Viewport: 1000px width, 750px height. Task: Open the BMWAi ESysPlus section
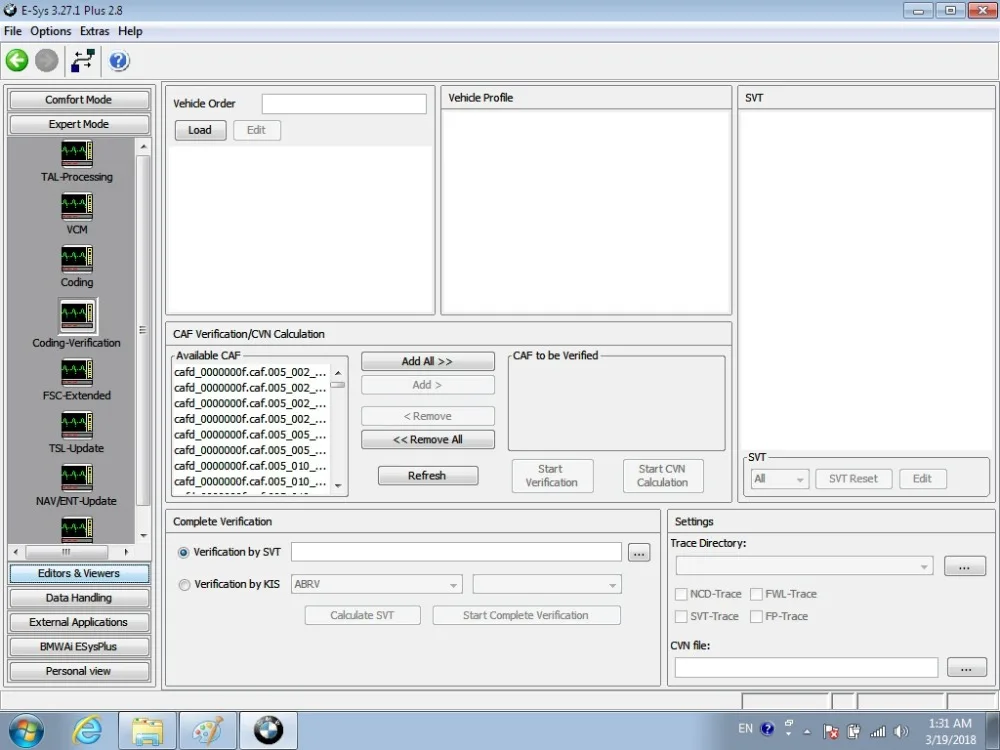[x=79, y=647]
